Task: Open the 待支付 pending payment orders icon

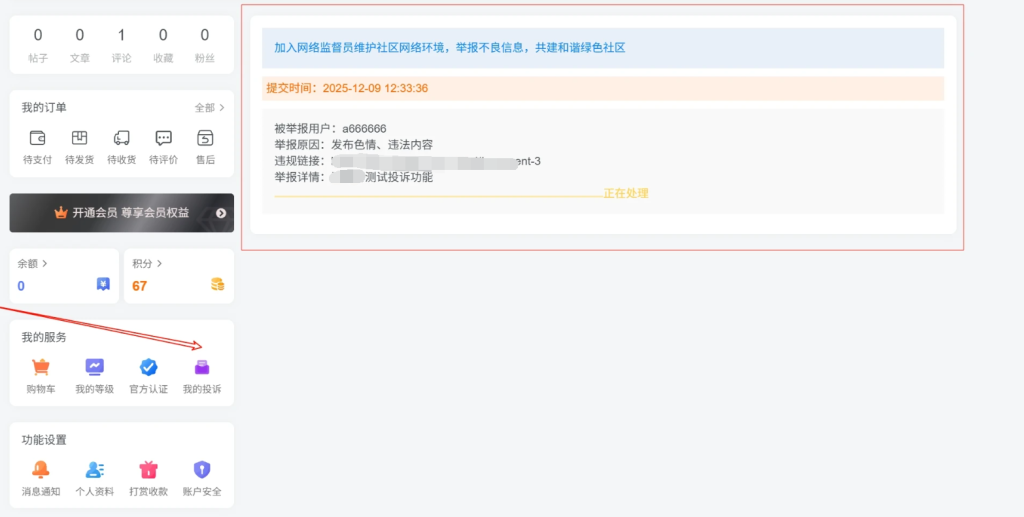Action: click(x=37, y=138)
